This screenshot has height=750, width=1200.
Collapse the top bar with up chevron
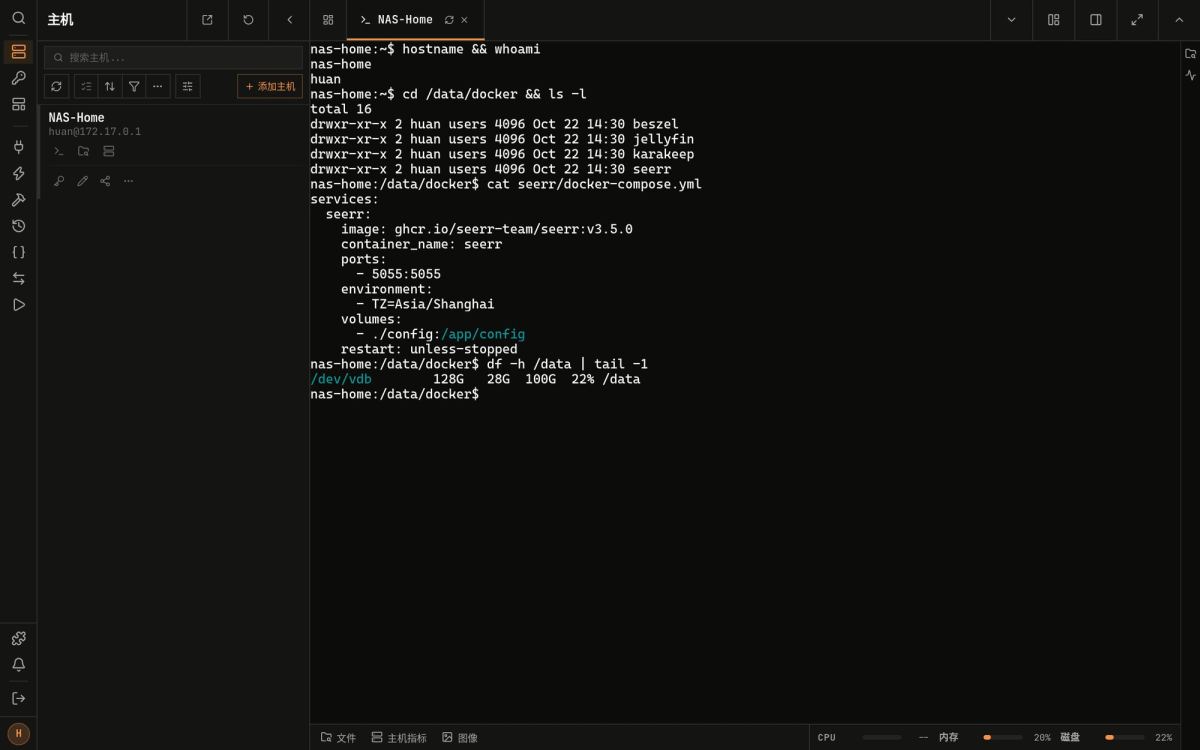tap(1179, 20)
